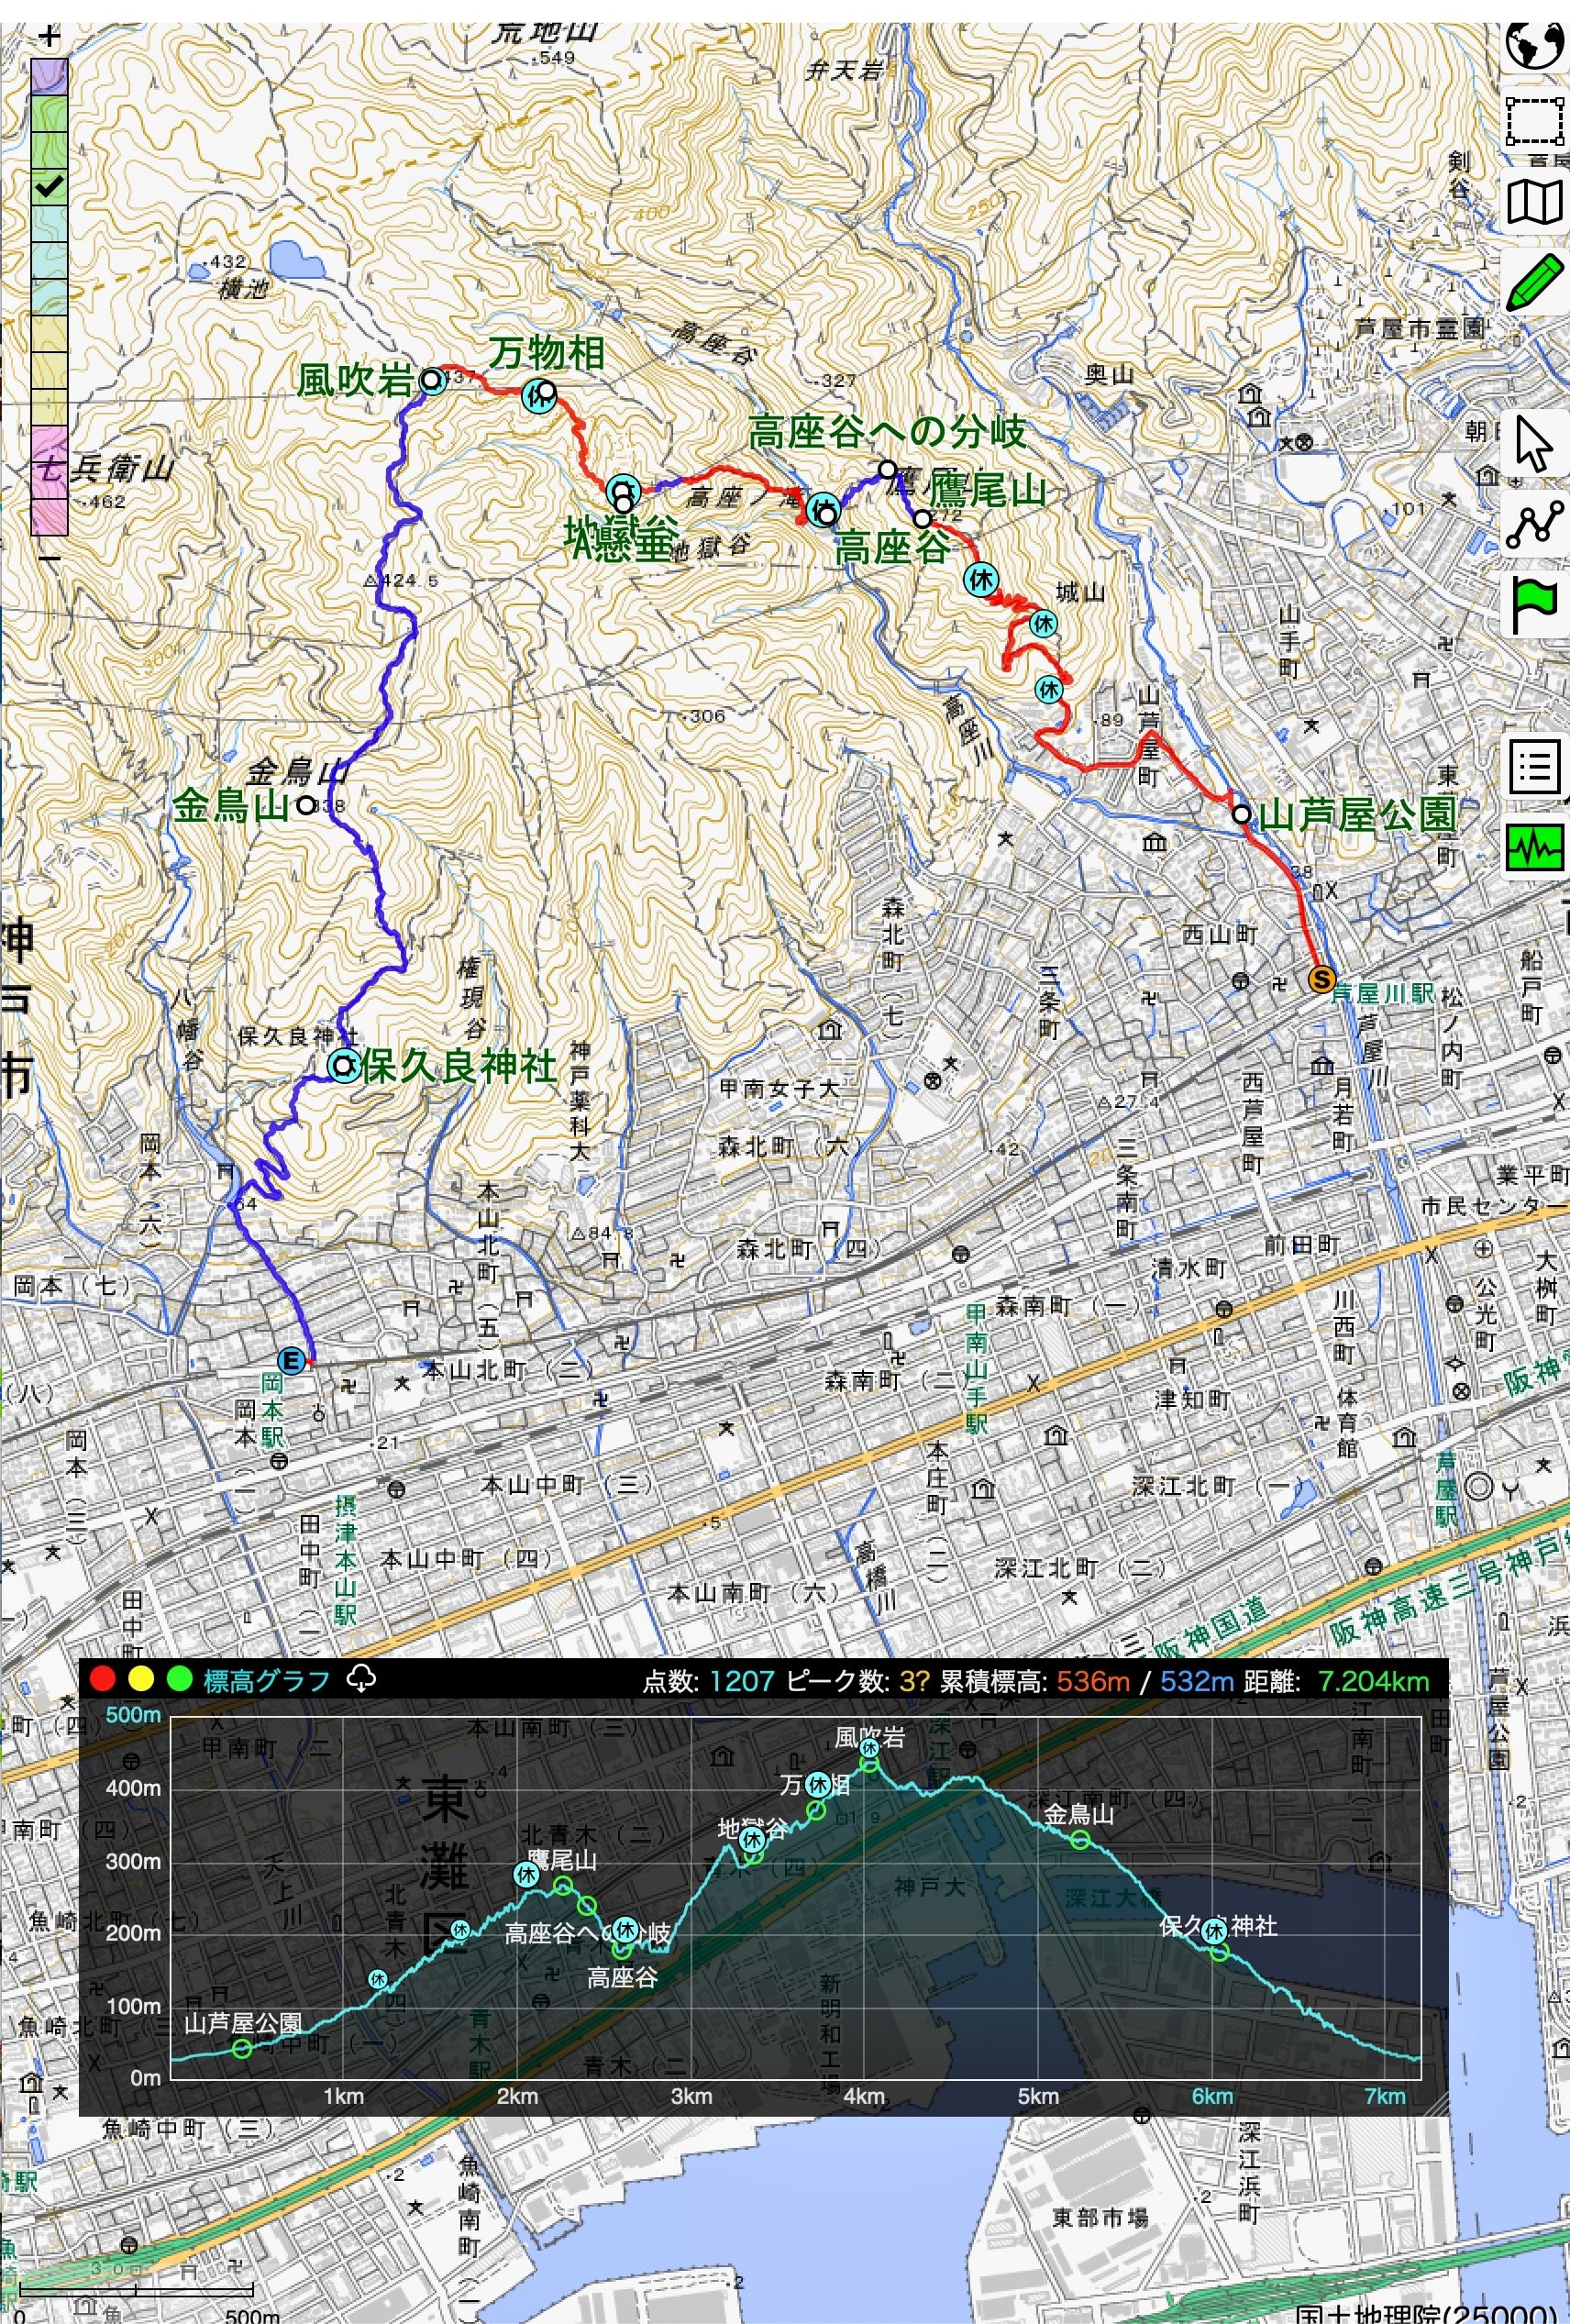Click the 点数: 1207 value
Screen dimensions: 1570x2324
(x=742, y=1681)
